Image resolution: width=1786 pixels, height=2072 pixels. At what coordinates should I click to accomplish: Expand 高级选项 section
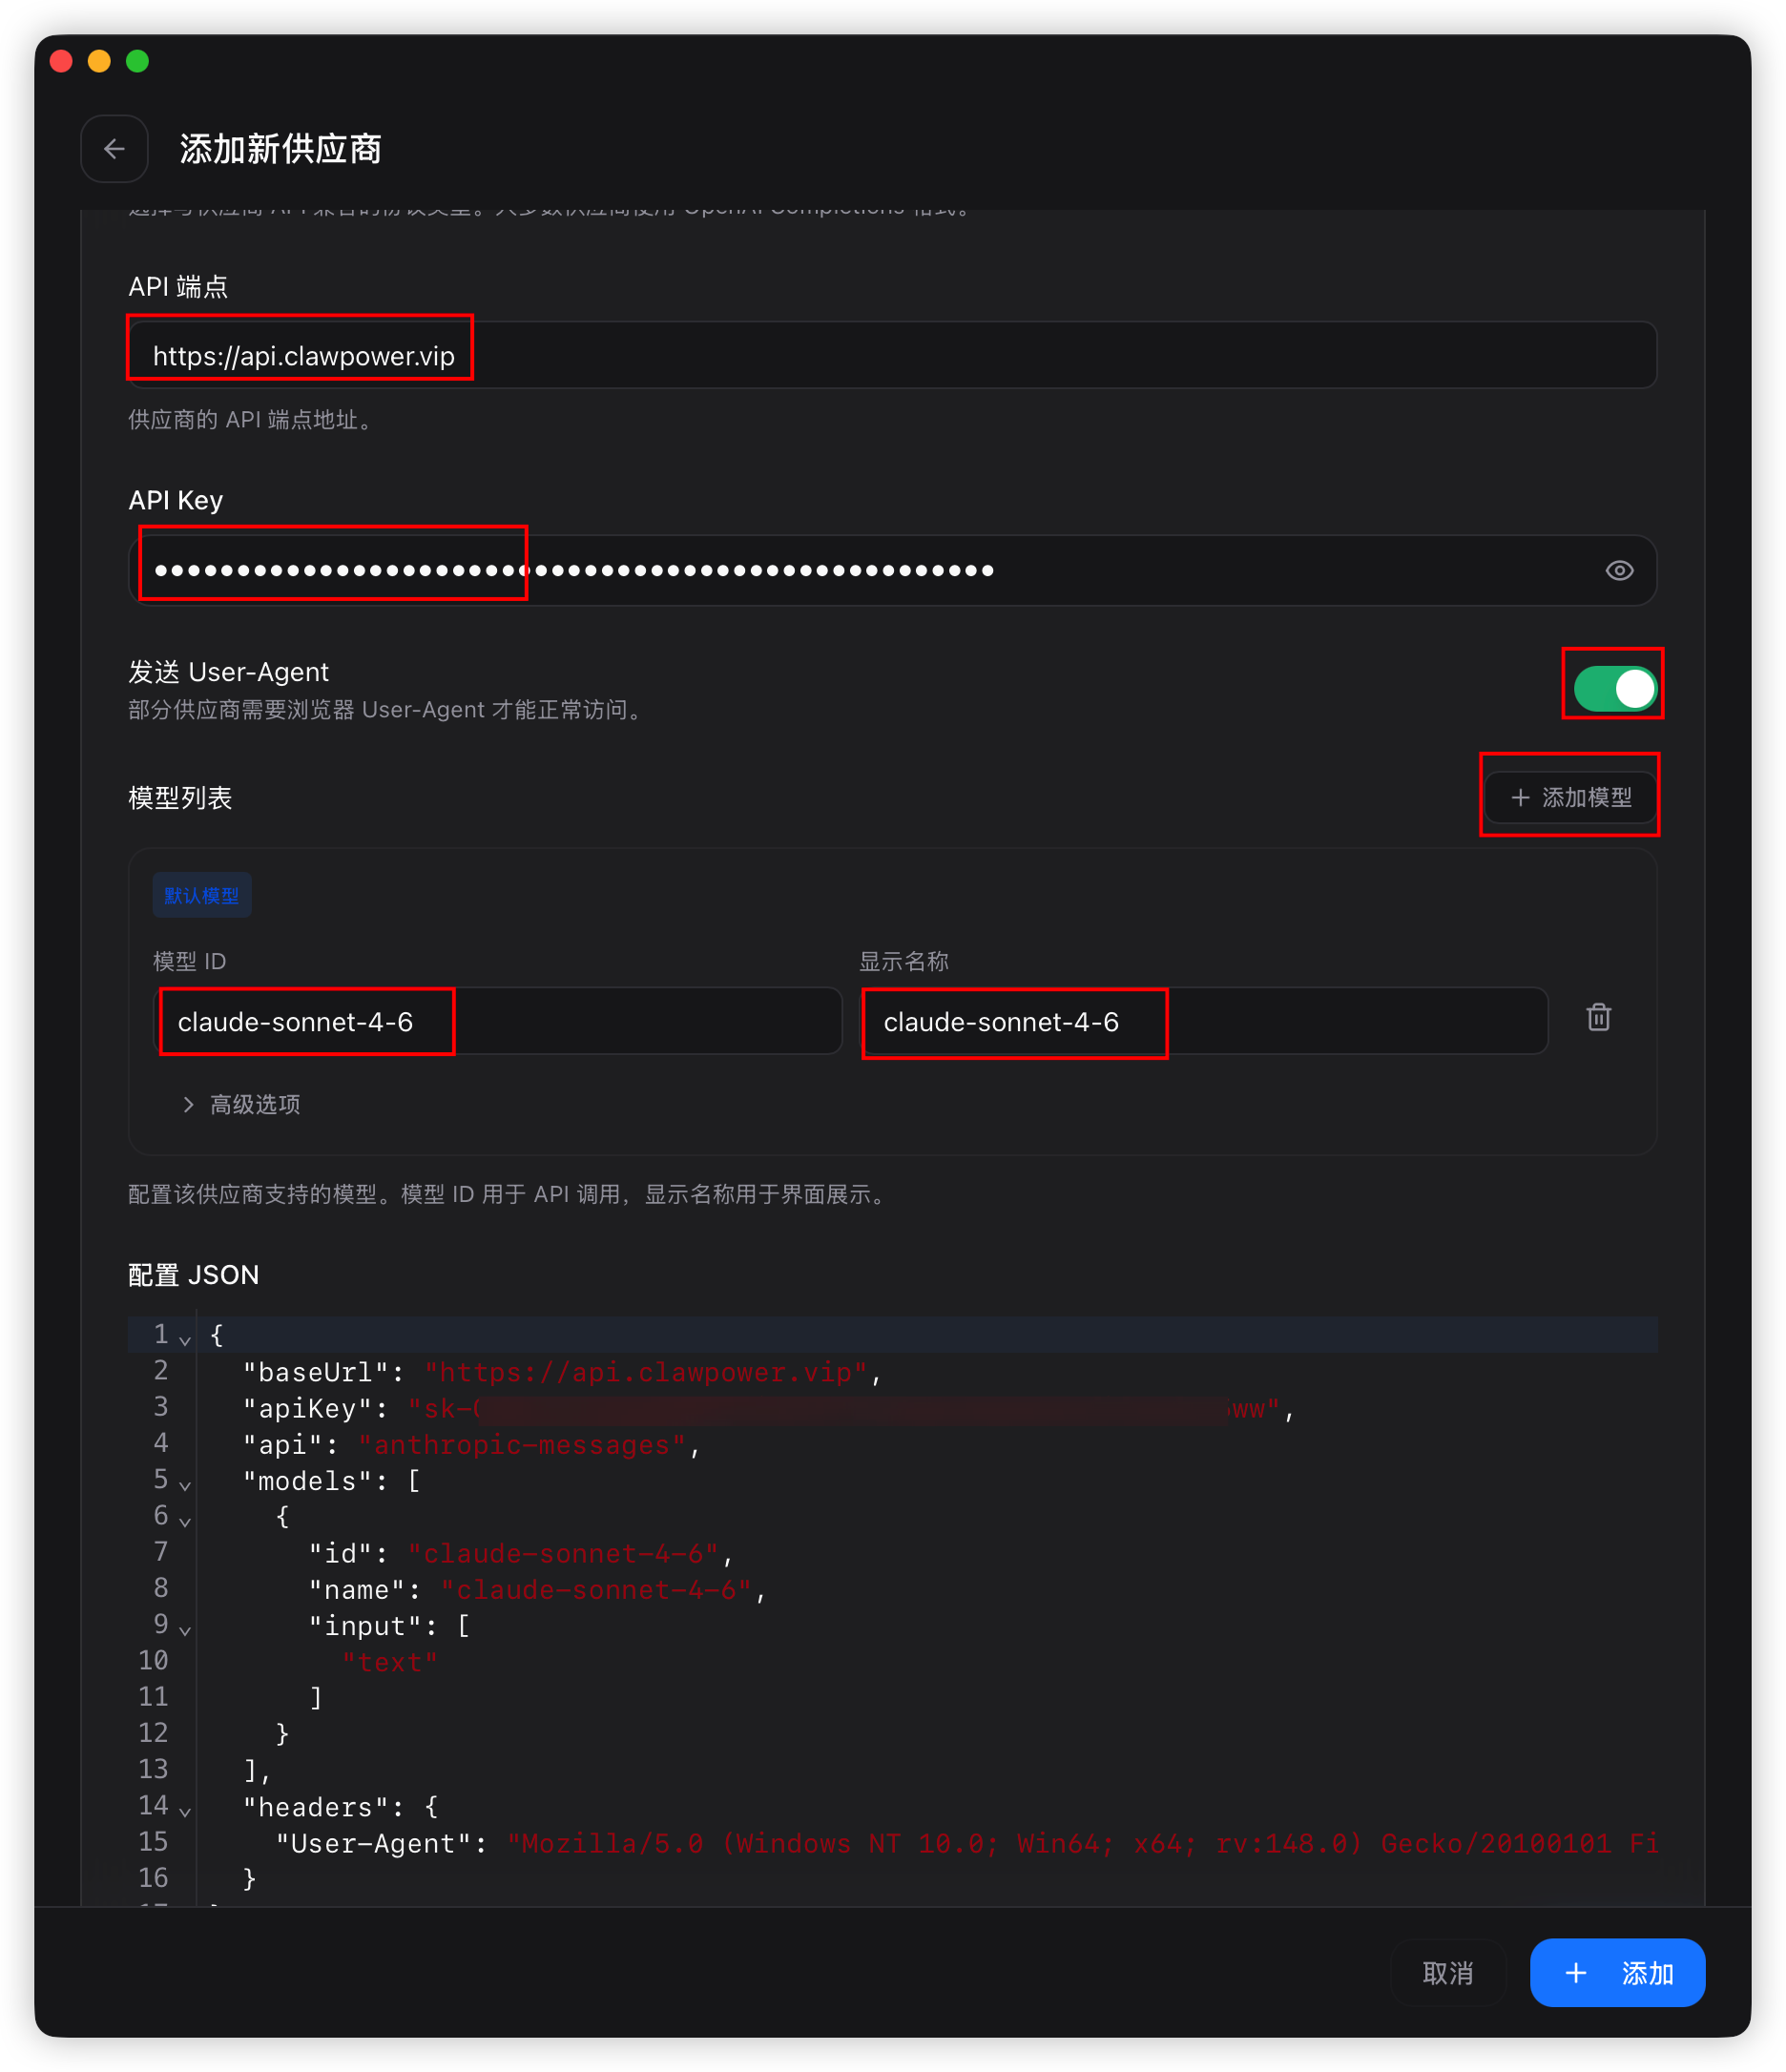(242, 1104)
